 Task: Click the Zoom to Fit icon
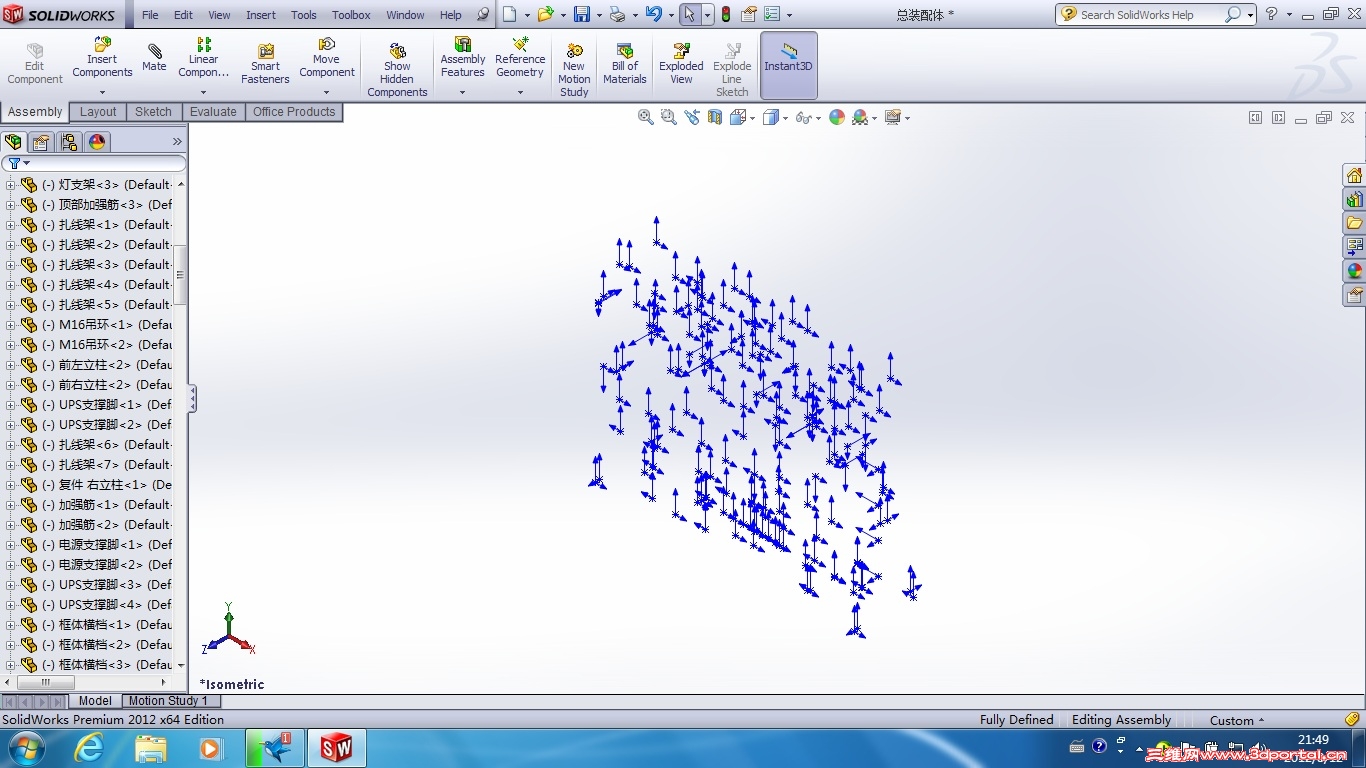(646, 117)
